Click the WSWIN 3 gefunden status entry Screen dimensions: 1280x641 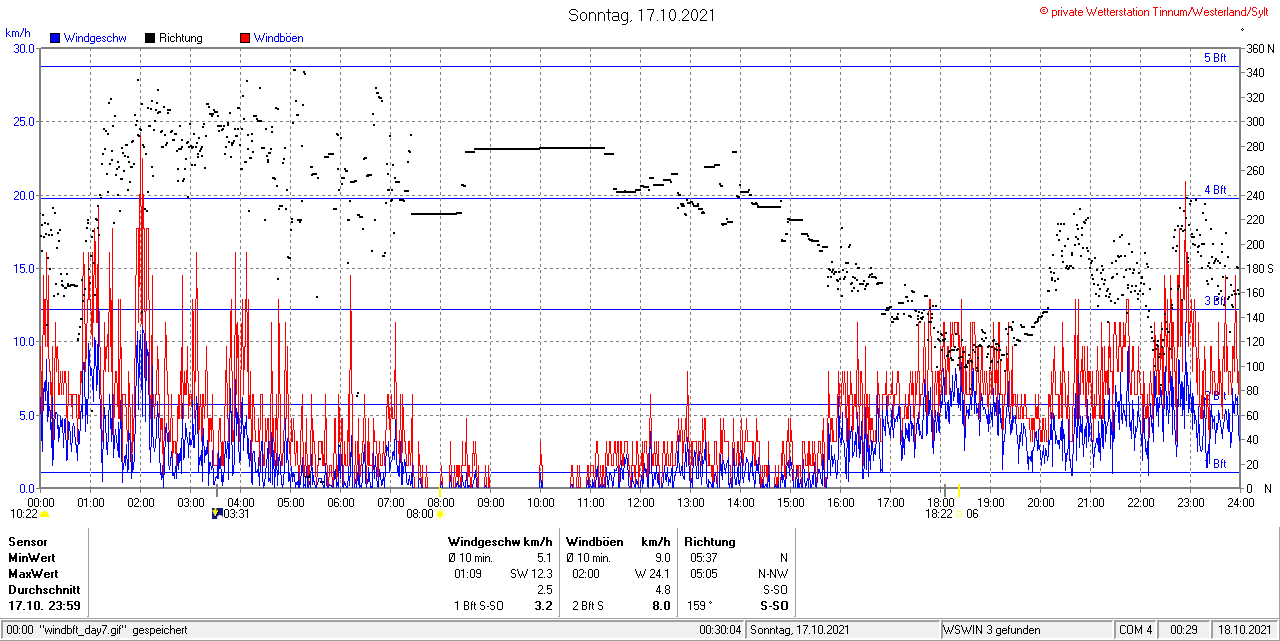[992, 630]
